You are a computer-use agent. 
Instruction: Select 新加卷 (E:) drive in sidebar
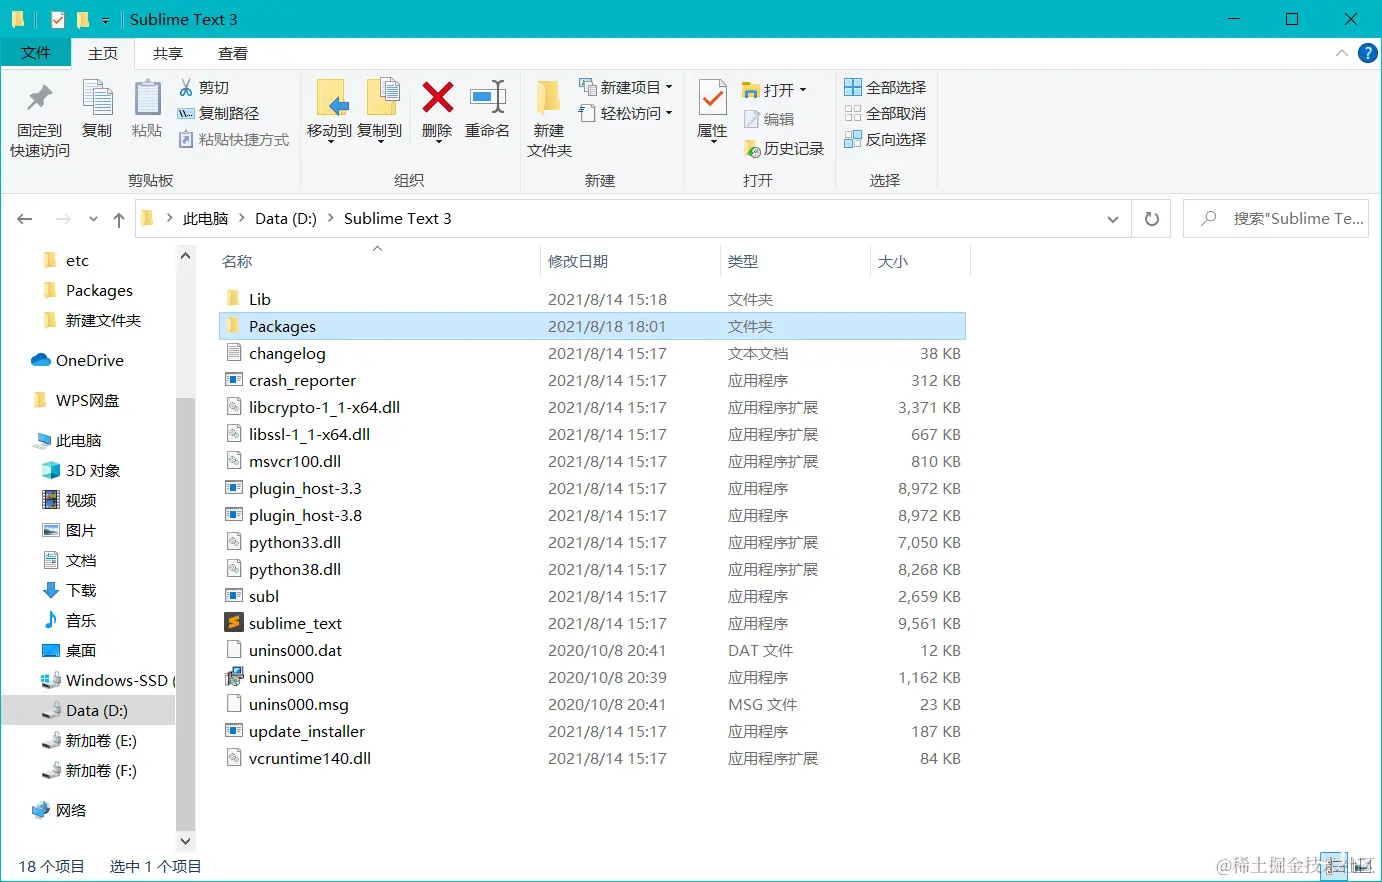(100, 740)
